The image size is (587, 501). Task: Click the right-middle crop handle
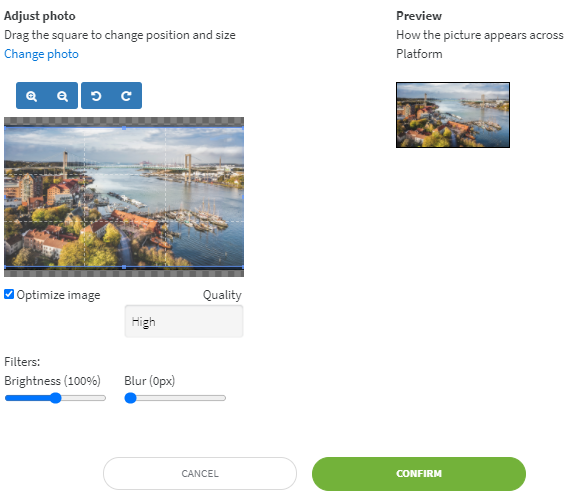(243, 197)
